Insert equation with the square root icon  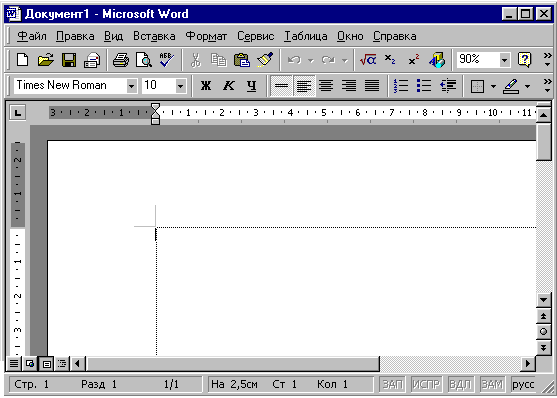point(368,60)
